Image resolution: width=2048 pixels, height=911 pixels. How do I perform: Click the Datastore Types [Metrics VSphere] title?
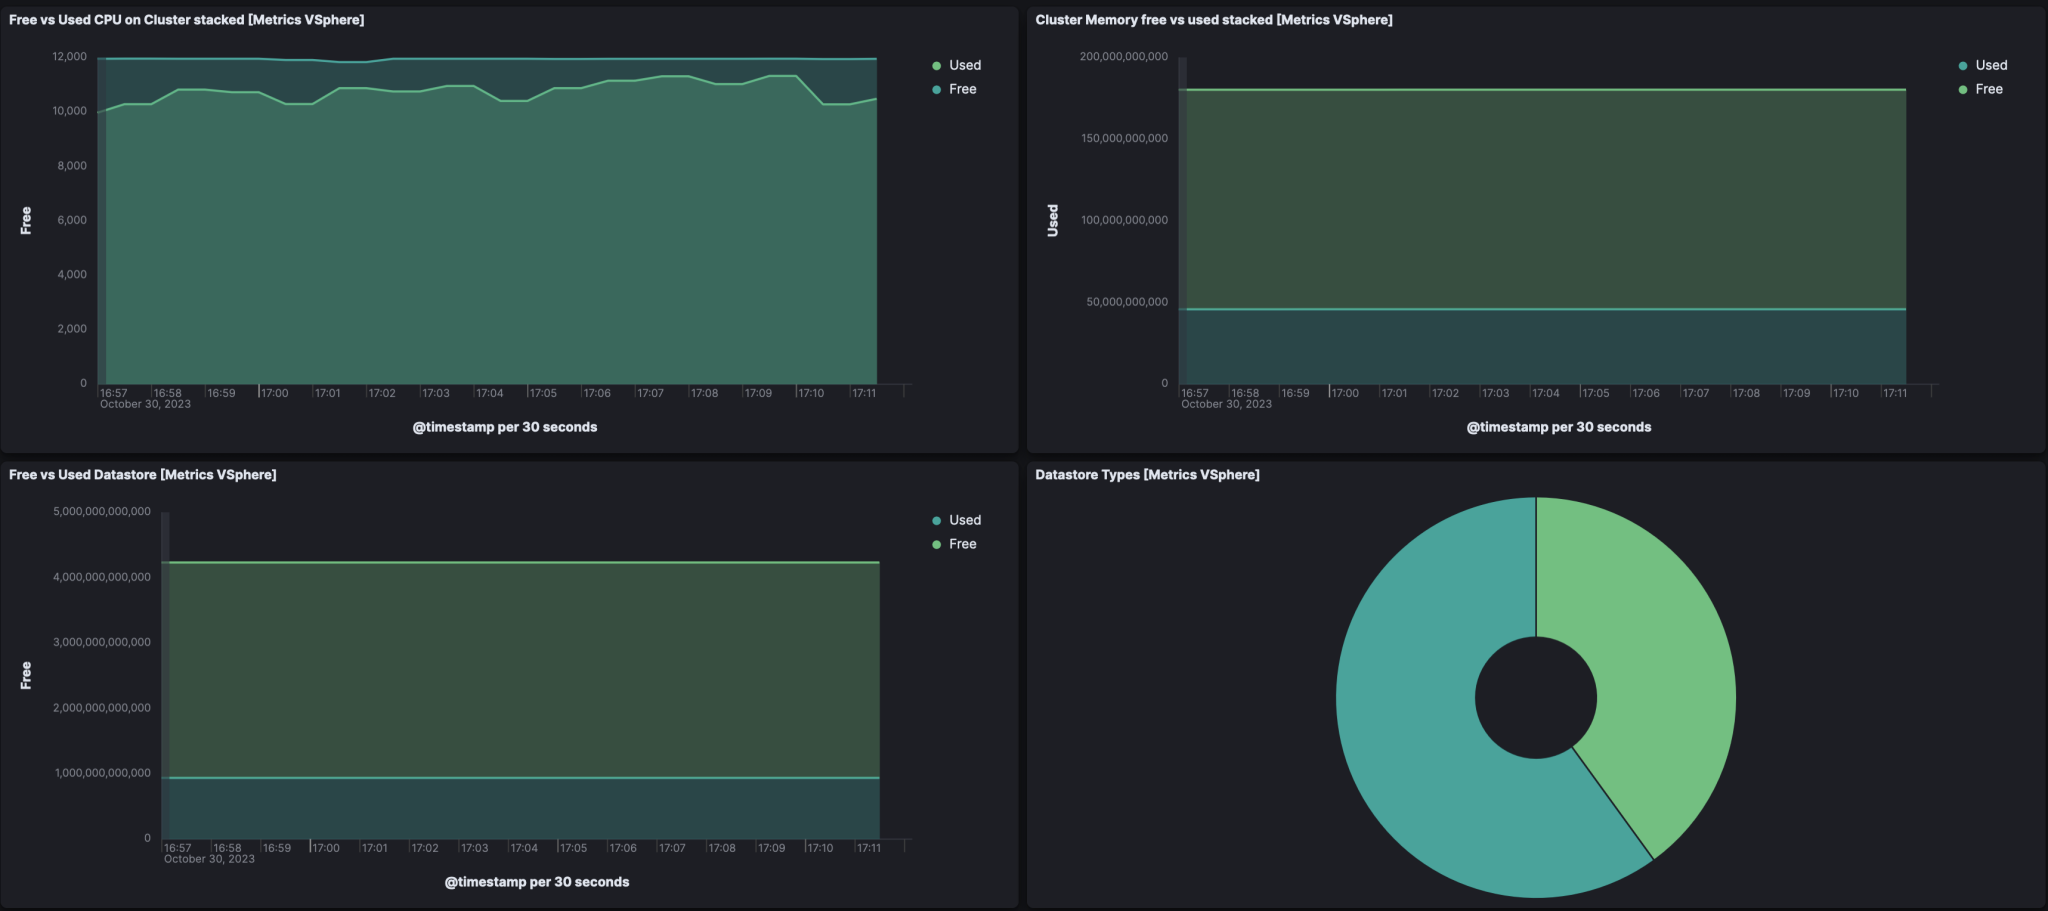(1147, 474)
